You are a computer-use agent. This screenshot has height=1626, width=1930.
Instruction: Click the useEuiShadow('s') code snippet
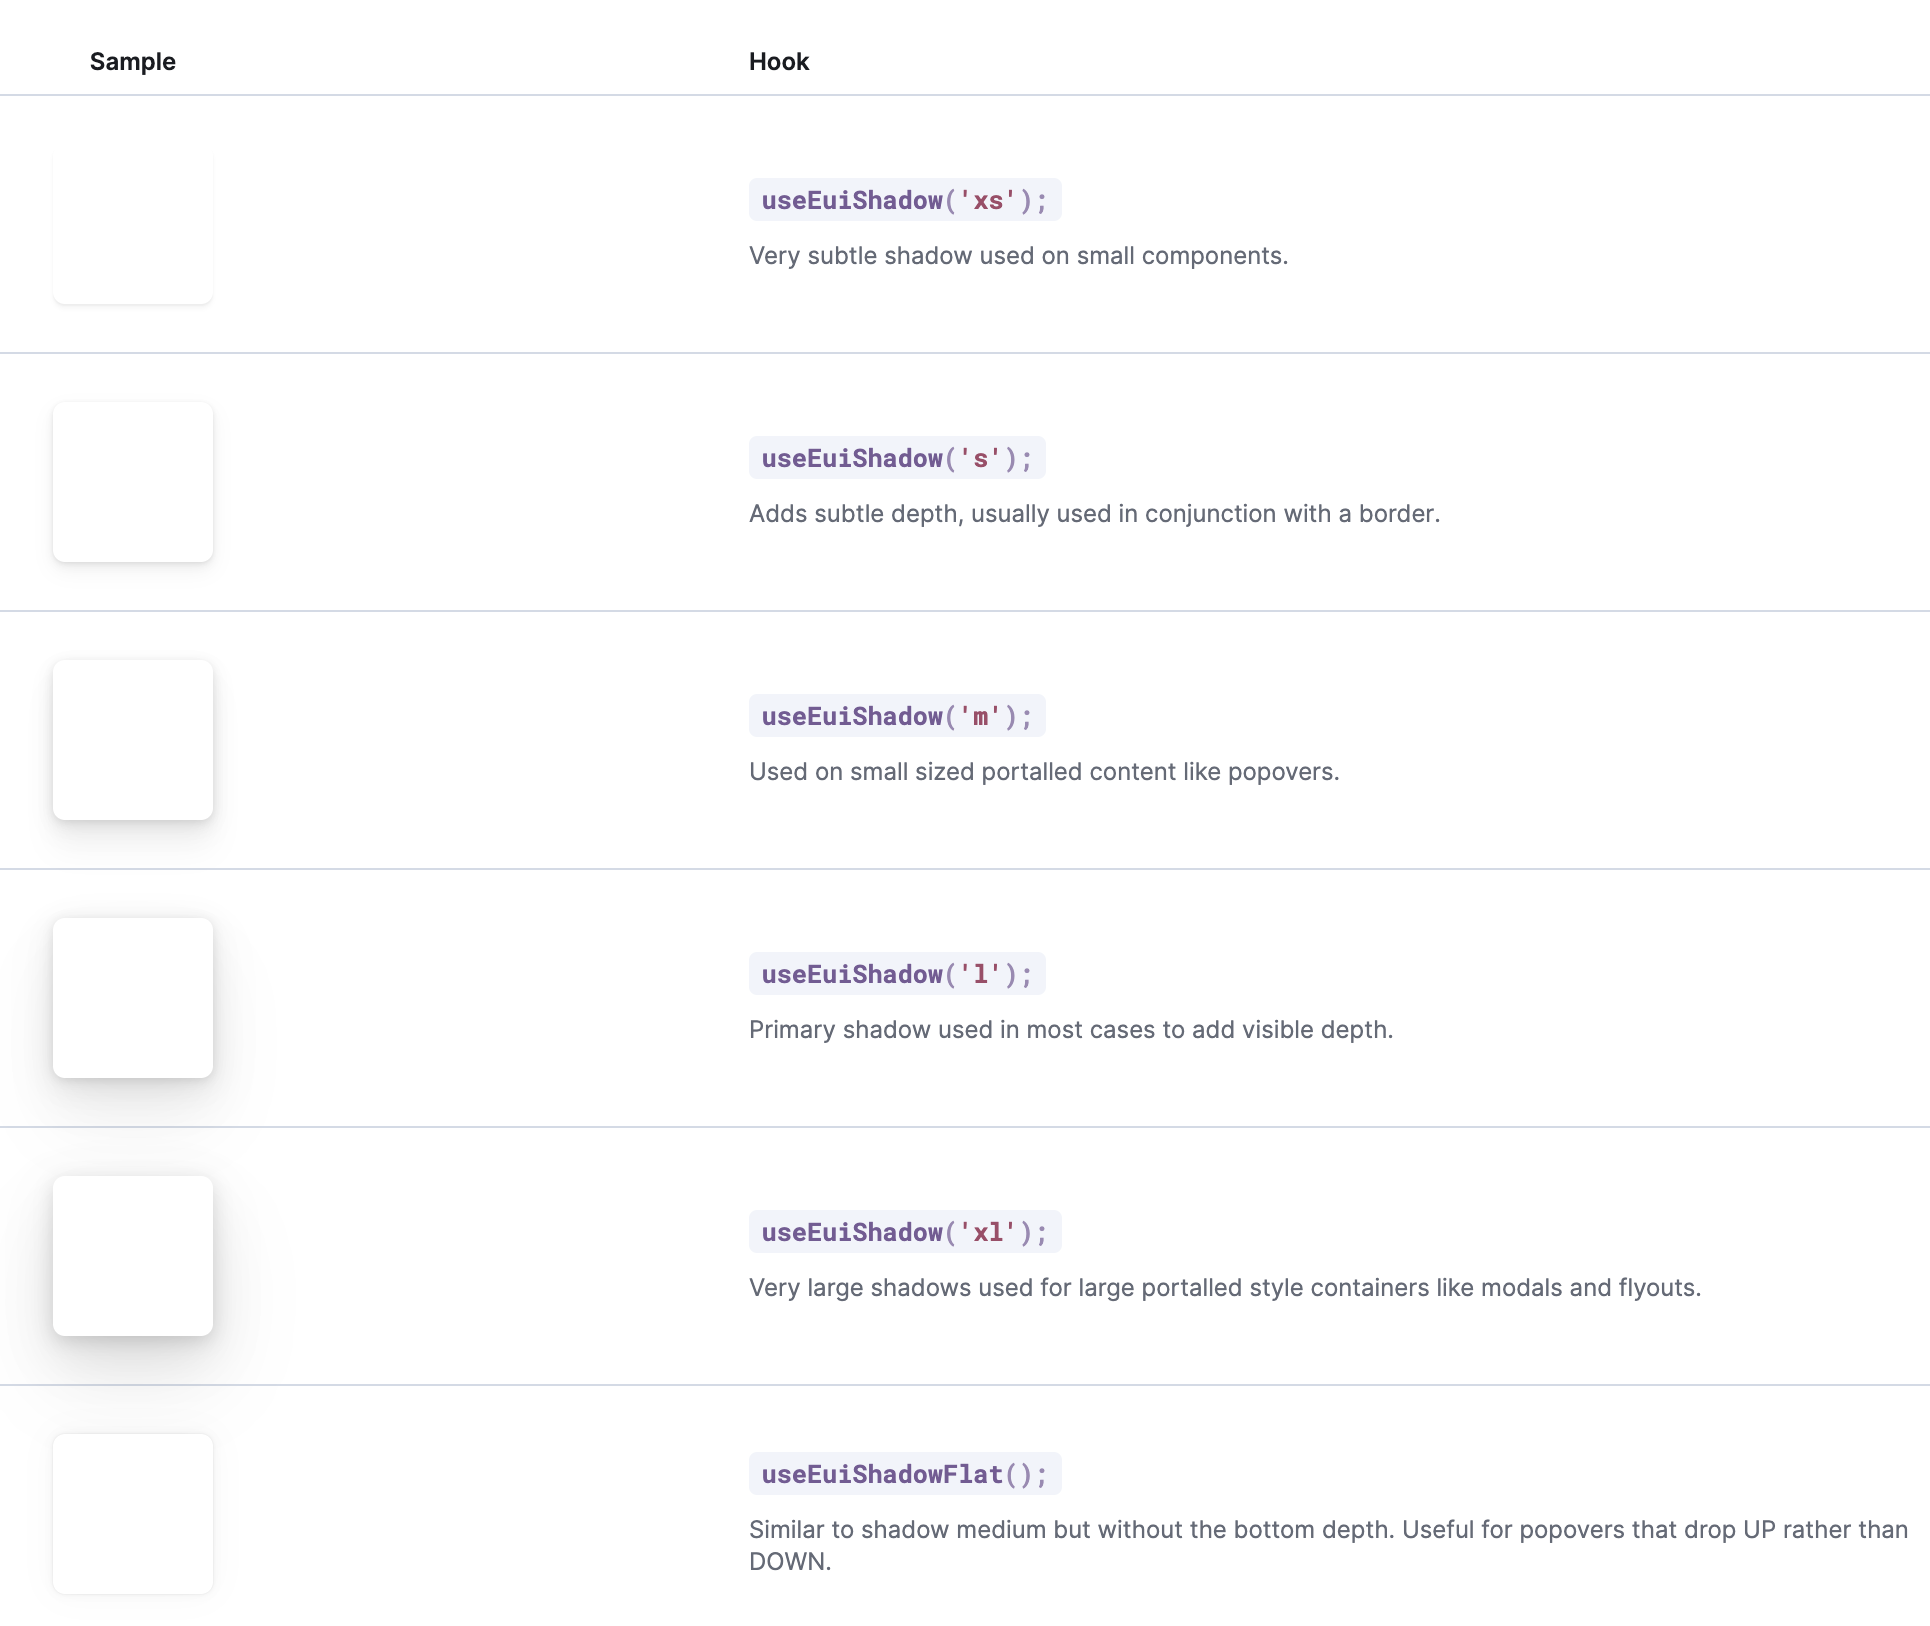pos(895,458)
